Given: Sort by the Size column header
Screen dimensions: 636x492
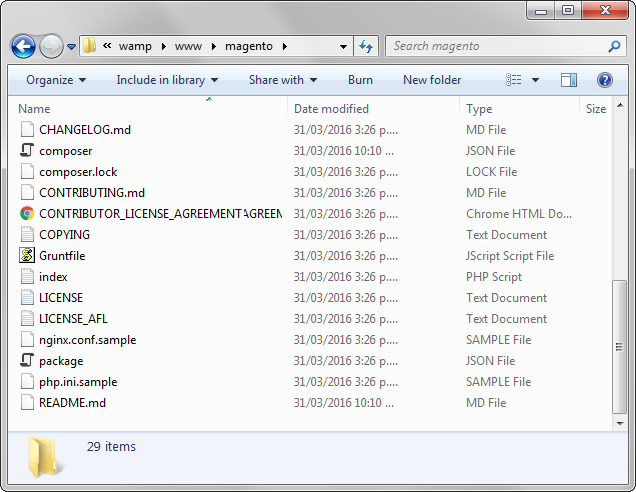Looking at the screenshot, I should [x=596, y=109].
